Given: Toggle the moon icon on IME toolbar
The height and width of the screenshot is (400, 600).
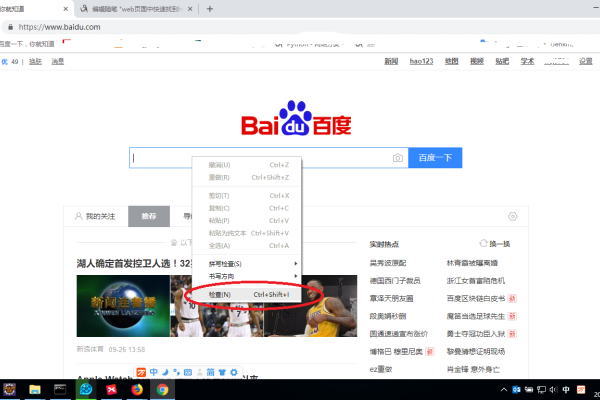Looking at the screenshot, I should (165, 372).
